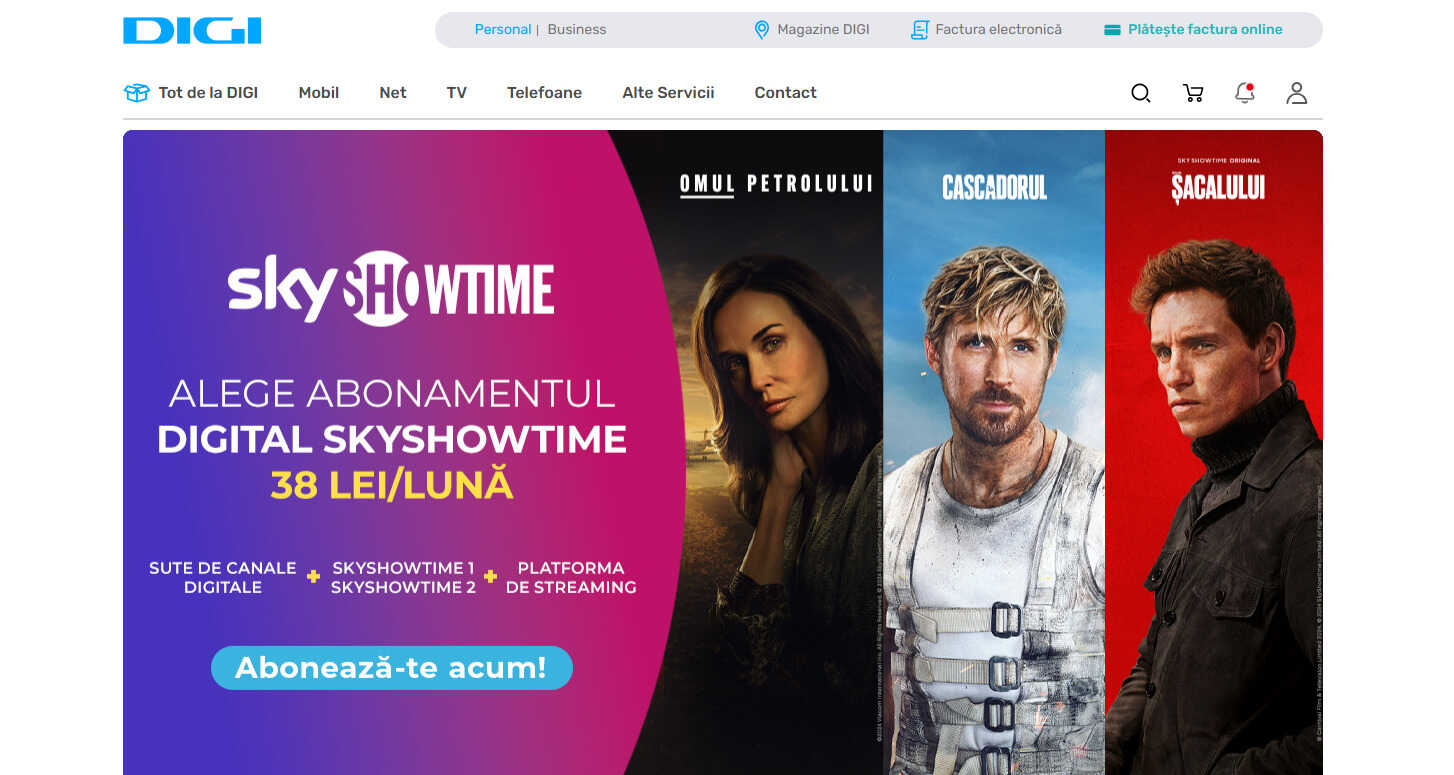This screenshot has width=1454, height=775.
Task: Click the map pin icon by Magazine DIGI
Action: click(x=762, y=30)
